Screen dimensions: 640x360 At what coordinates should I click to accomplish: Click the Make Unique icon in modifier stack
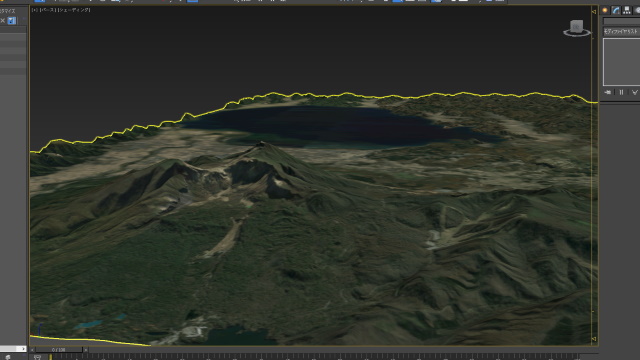pyautogui.click(x=635, y=93)
